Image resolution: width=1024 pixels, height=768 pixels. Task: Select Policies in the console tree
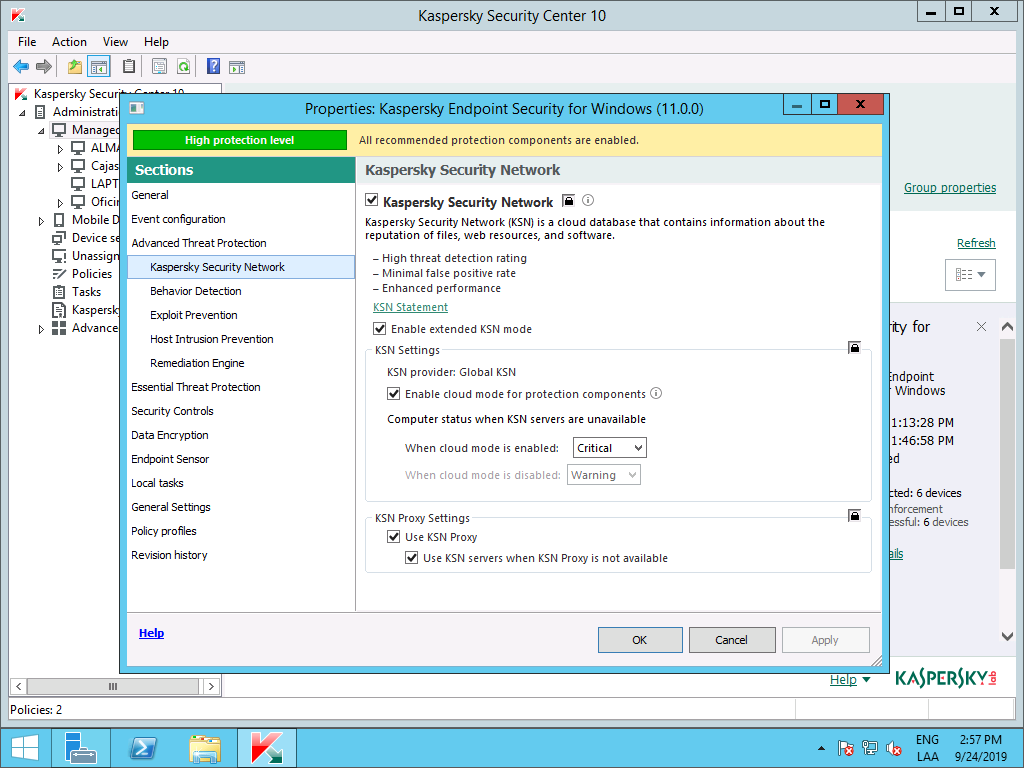[91, 274]
